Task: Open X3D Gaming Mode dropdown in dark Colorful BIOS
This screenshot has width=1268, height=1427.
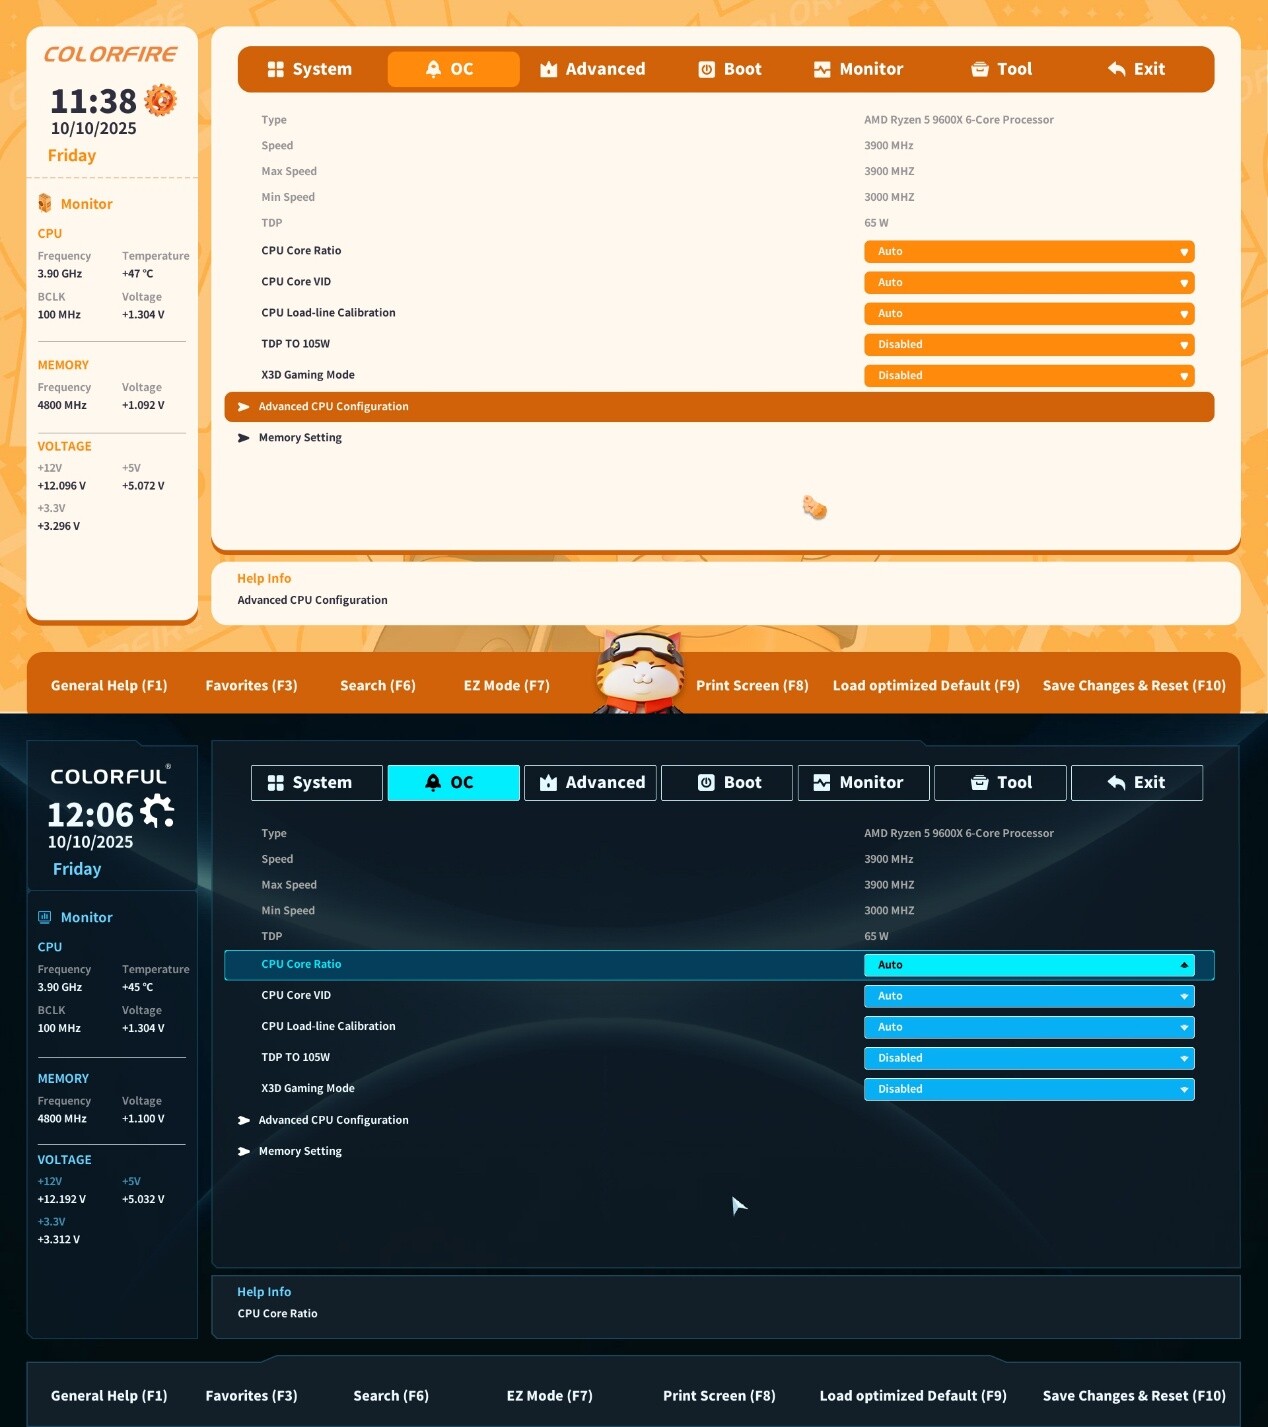Action: tap(1029, 1089)
